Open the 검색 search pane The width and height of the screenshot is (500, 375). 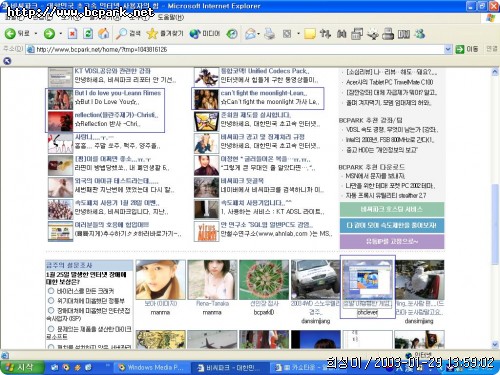tap(128, 33)
